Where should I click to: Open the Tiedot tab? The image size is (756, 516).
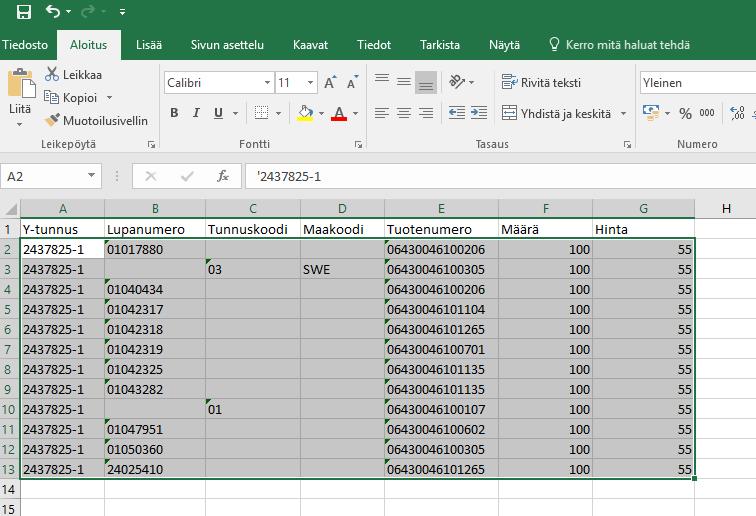(374, 45)
